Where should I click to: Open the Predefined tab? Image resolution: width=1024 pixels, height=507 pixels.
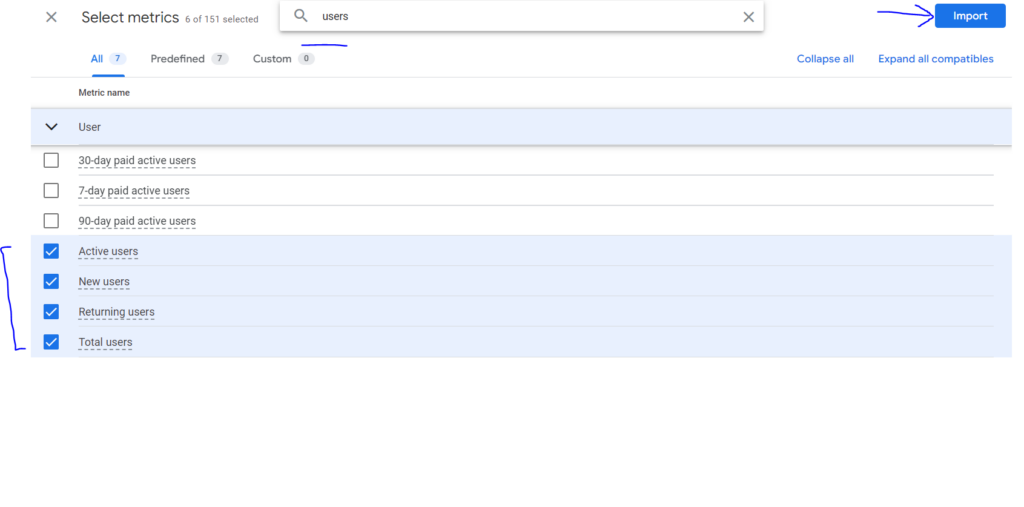pos(189,59)
